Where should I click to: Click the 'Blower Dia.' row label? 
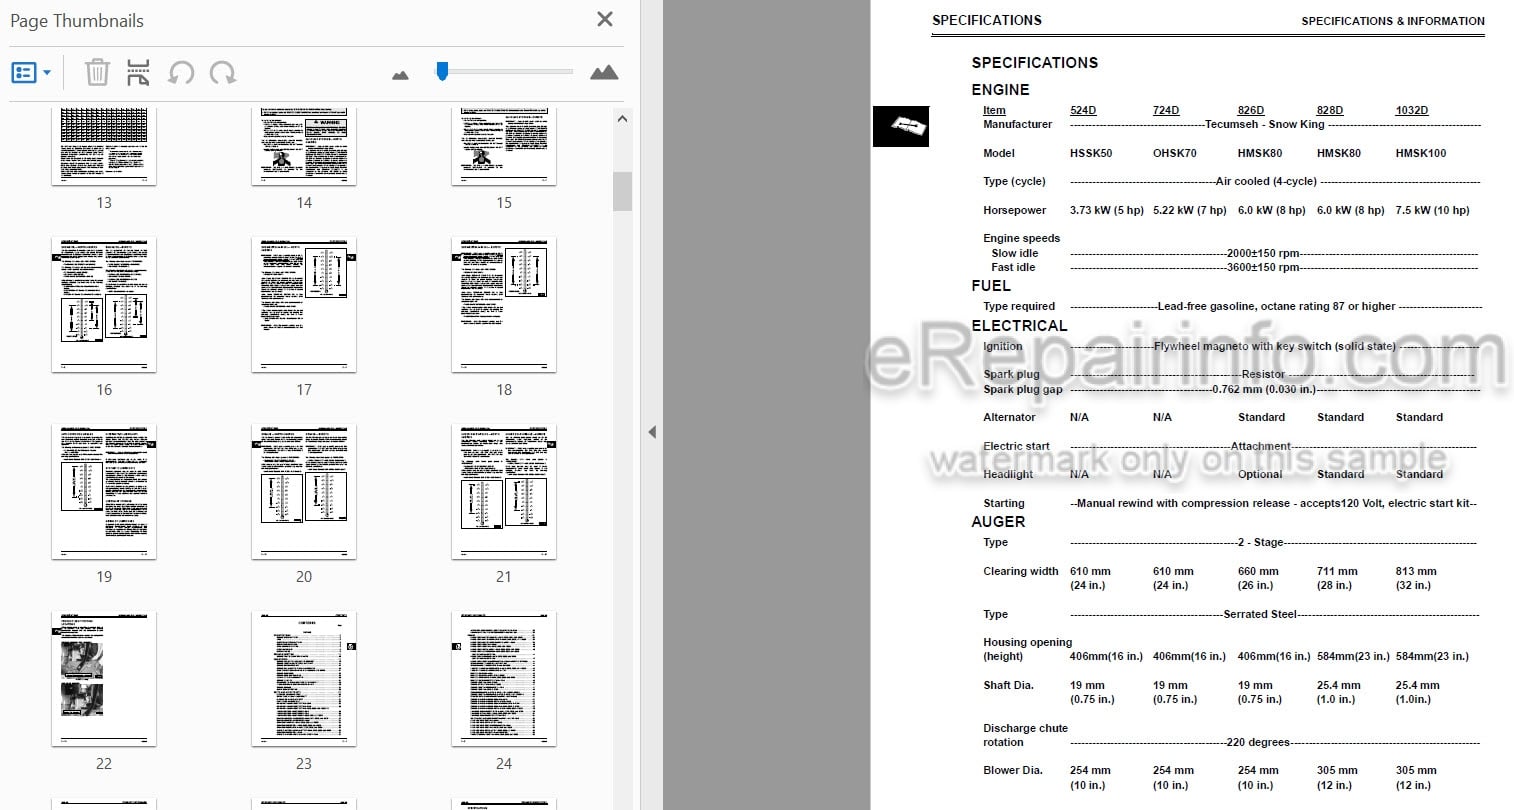[x=1013, y=770]
